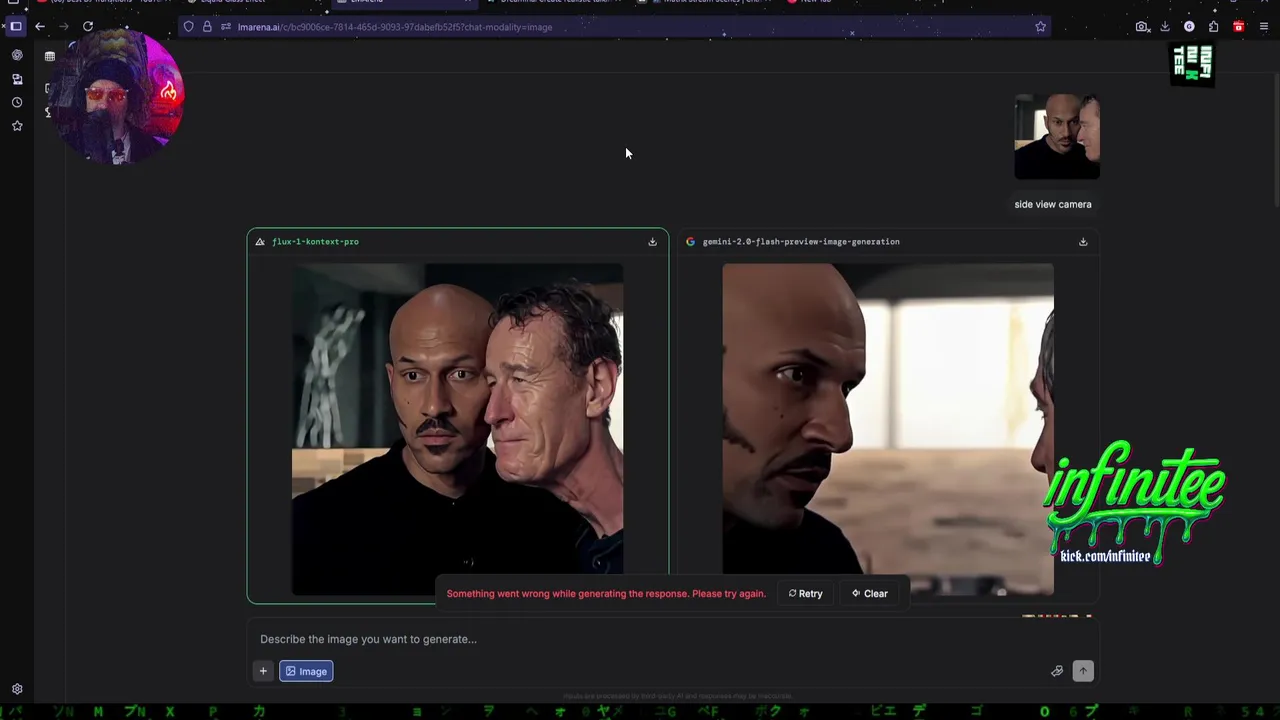The image size is (1280, 720).
Task: Click the triangle logo beside flux-1-kontext-pro
Action: (x=260, y=241)
